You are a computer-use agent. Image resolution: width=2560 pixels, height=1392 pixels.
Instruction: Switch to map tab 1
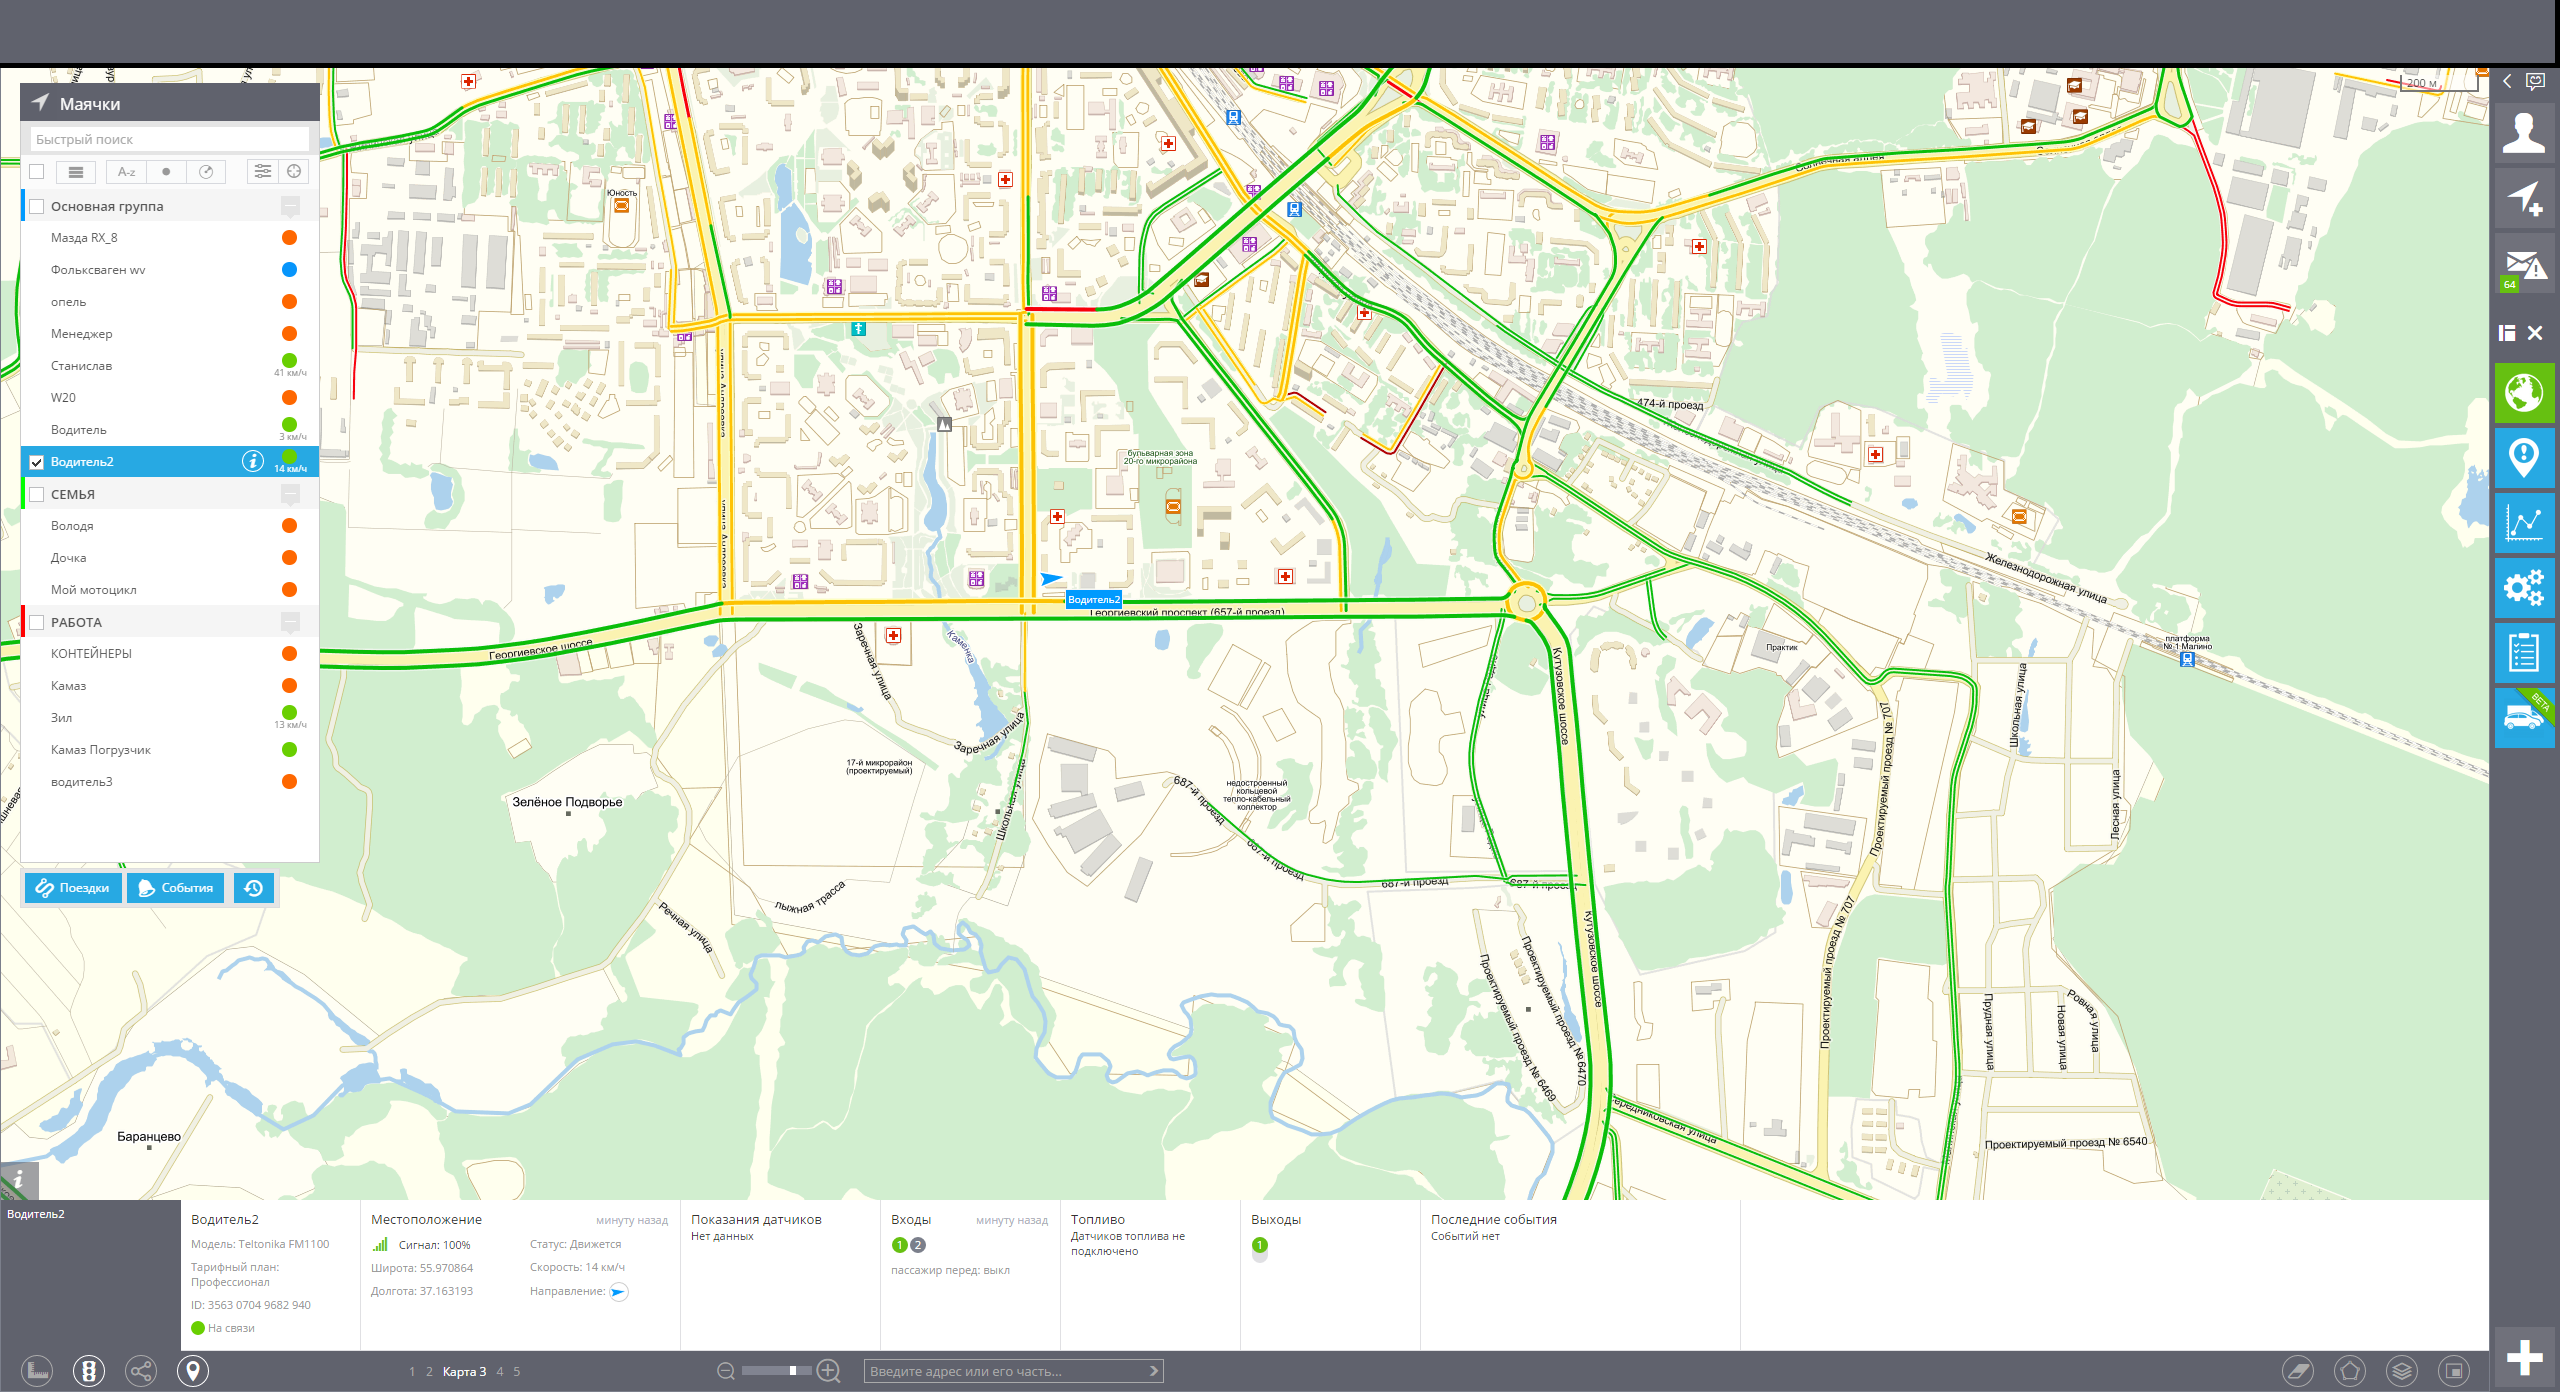(412, 1372)
